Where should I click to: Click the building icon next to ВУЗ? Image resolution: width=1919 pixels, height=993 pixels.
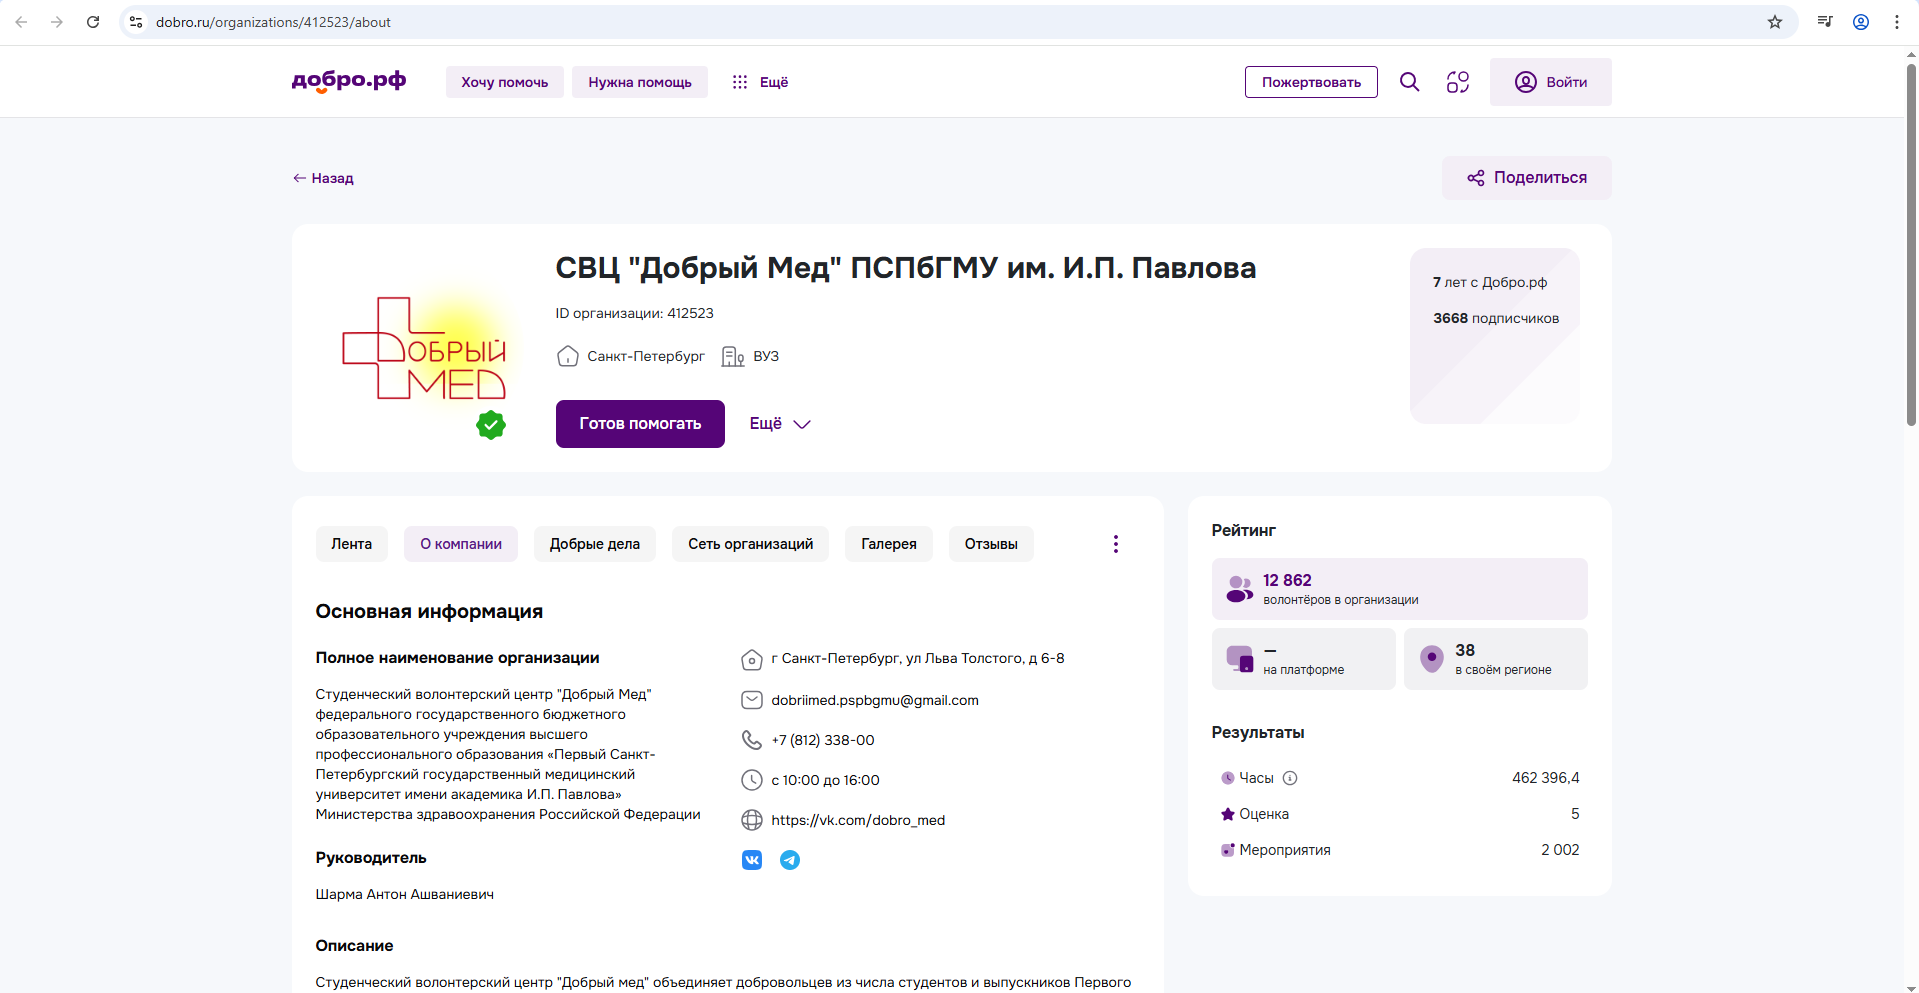[733, 357]
